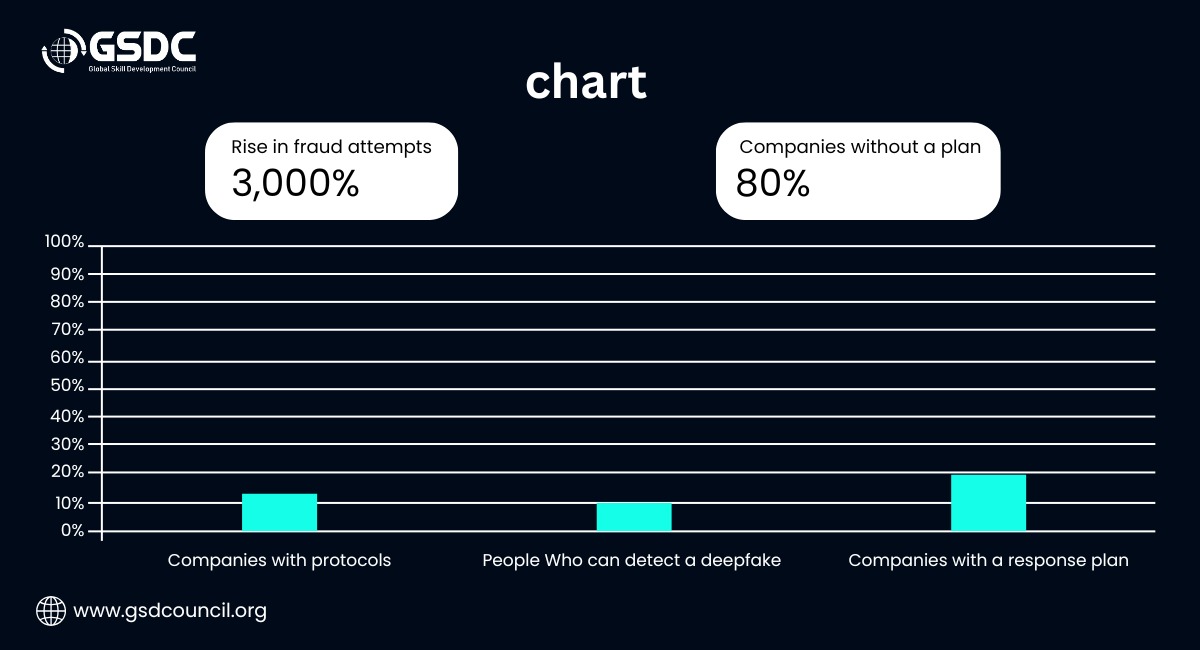Screen dimensions: 1200x650
Task: Open the www.gsdcouncil.org link
Action: [x=171, y=611]
